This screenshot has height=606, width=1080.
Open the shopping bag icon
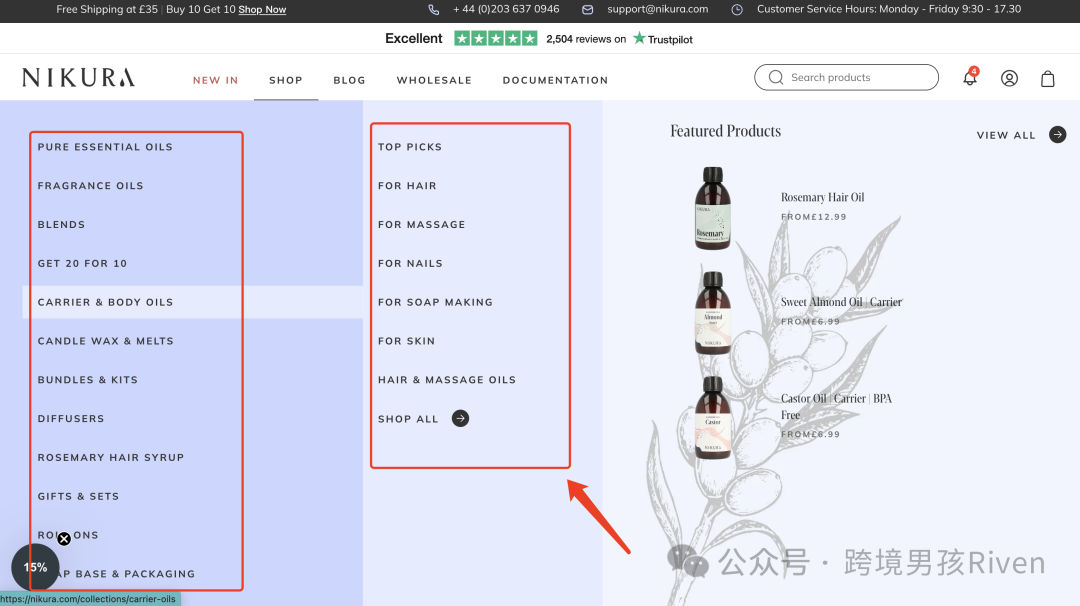tap(1048, 79)
